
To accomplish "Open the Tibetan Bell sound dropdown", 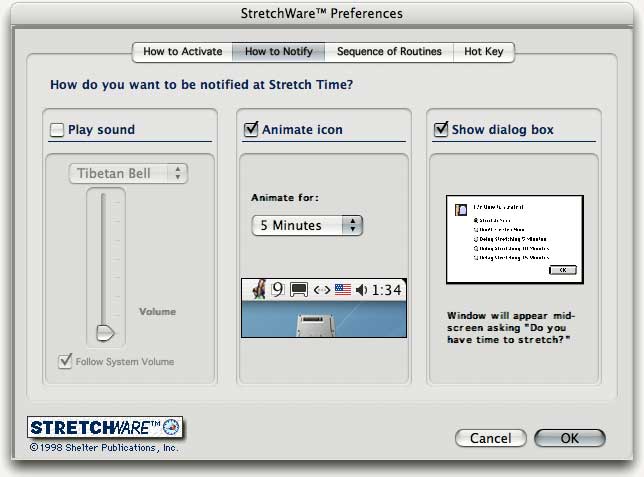I will click(128, 173).
